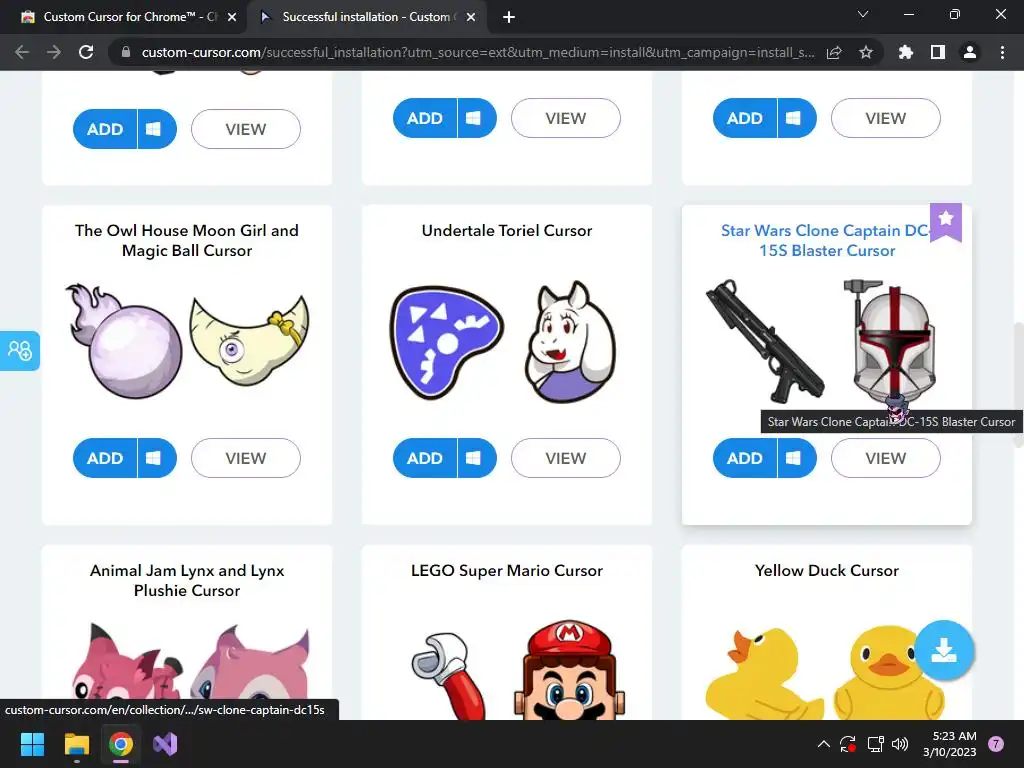Open Visual Studio from the taskbar

click(x=165, y=744)
